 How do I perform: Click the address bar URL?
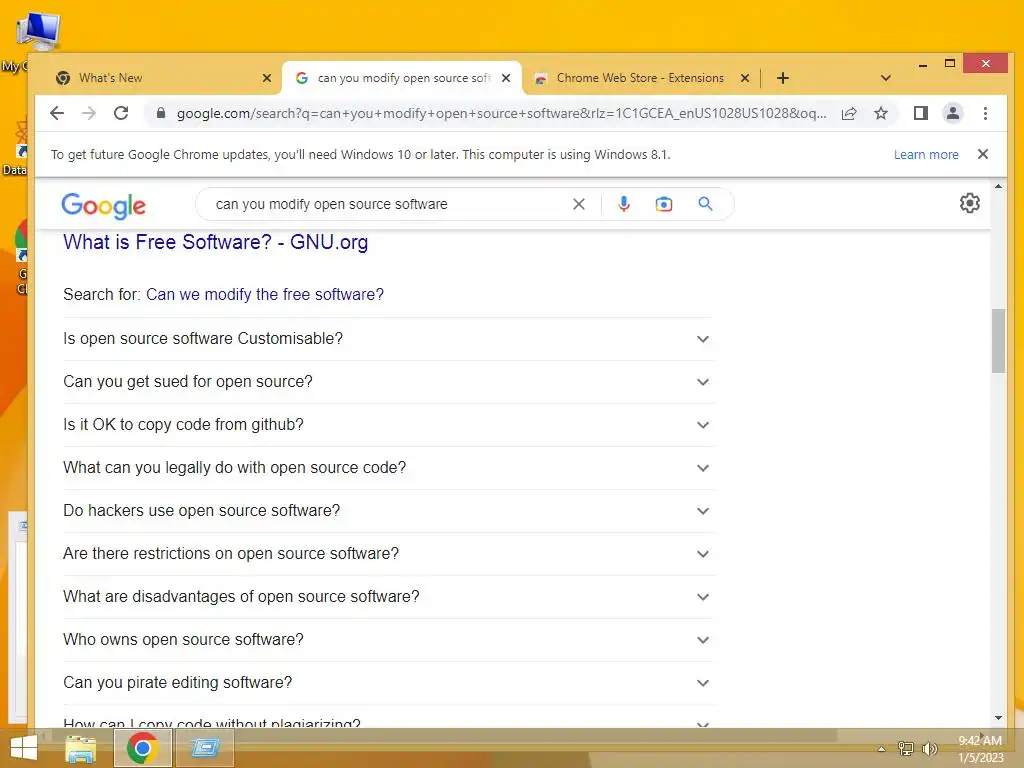point(501,114)
